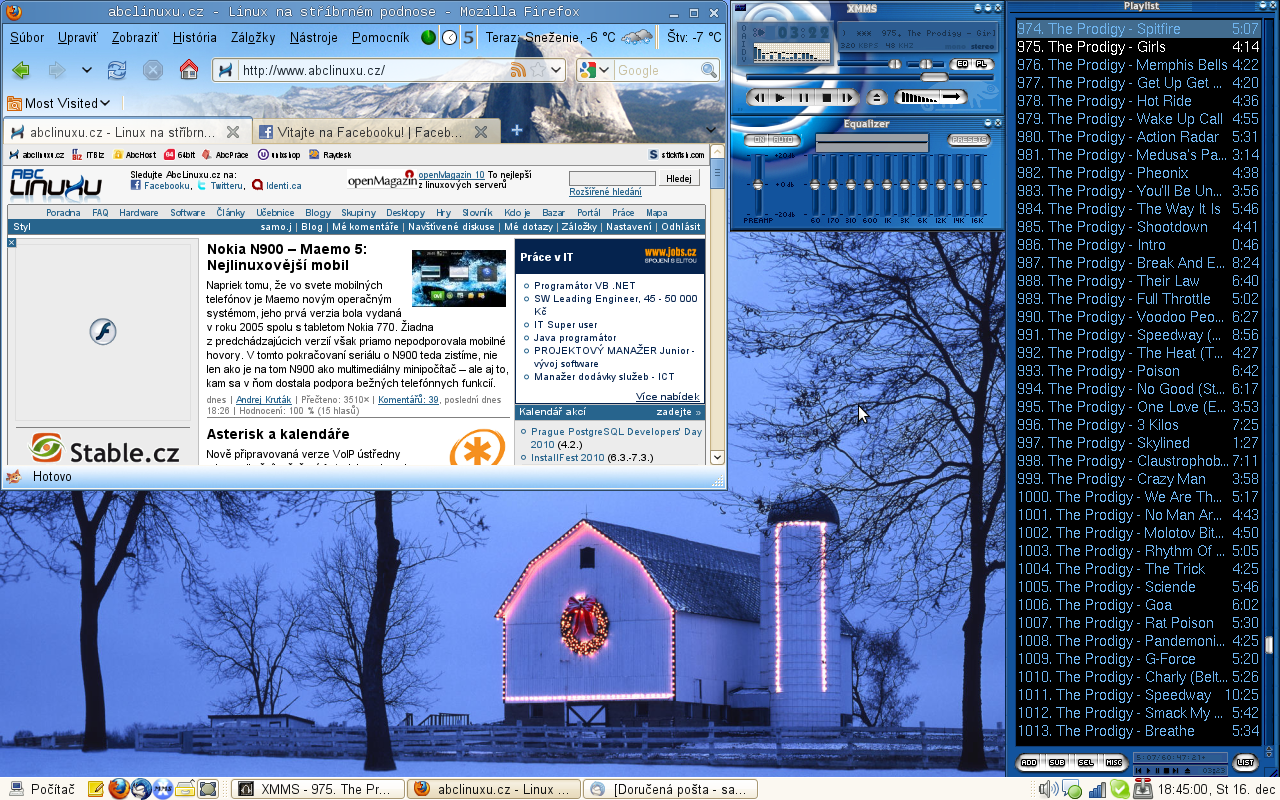The image size is (1280, 800).
Task: Open the Asterisk a kalendáře article
Action: coord(278,434)
